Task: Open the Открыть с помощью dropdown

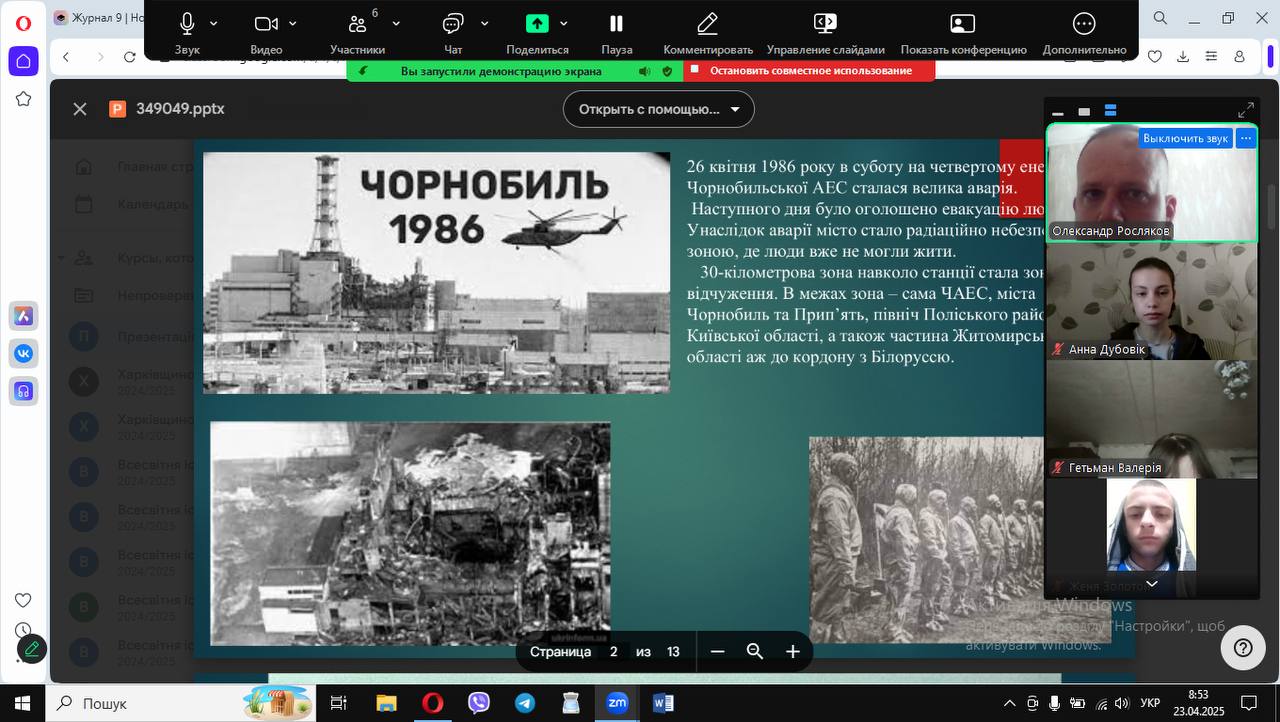Action: (x=659, y=109)
